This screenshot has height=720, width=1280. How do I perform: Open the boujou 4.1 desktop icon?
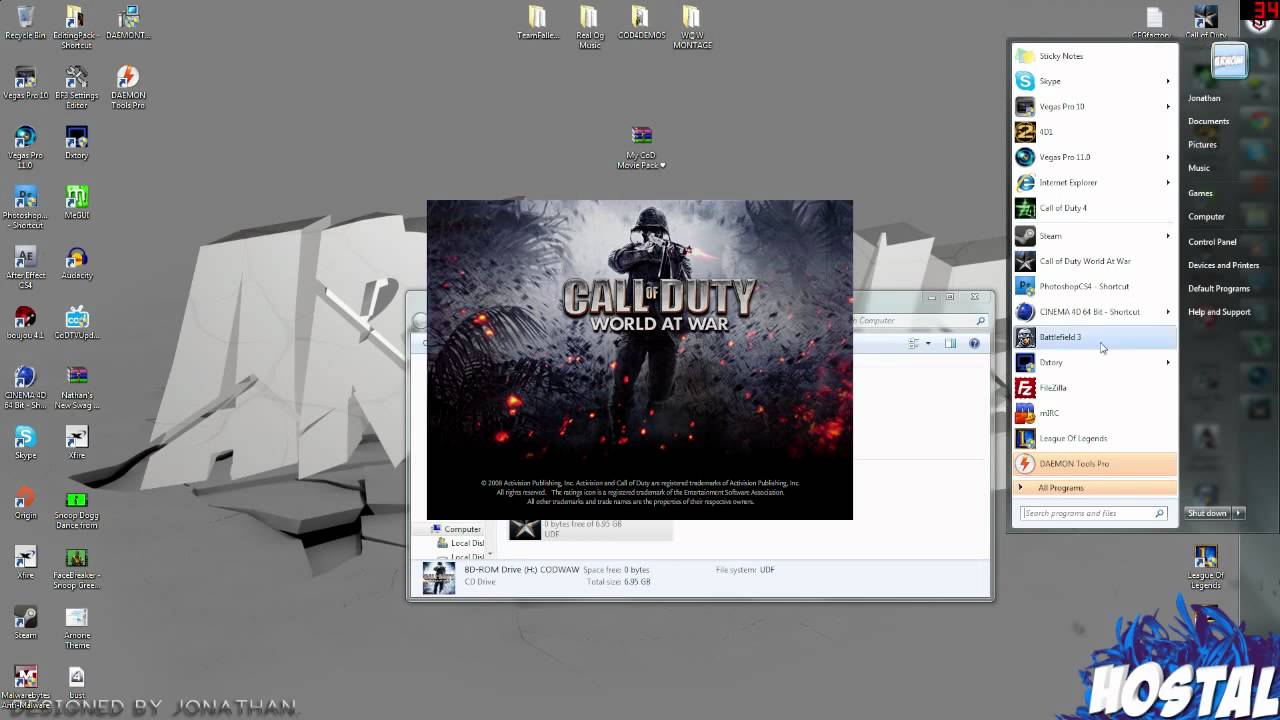[x=25, y=323]
